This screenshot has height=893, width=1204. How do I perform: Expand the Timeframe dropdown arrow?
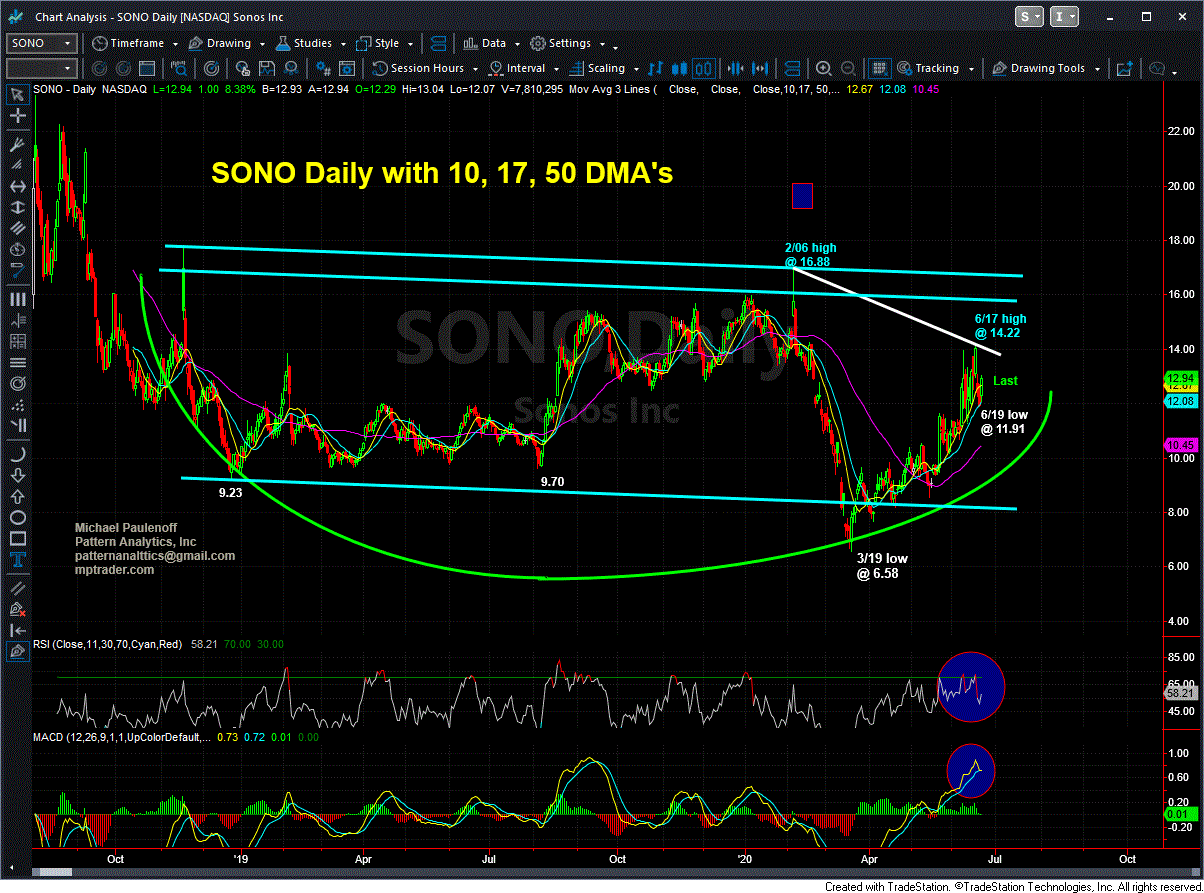[175, 44]
